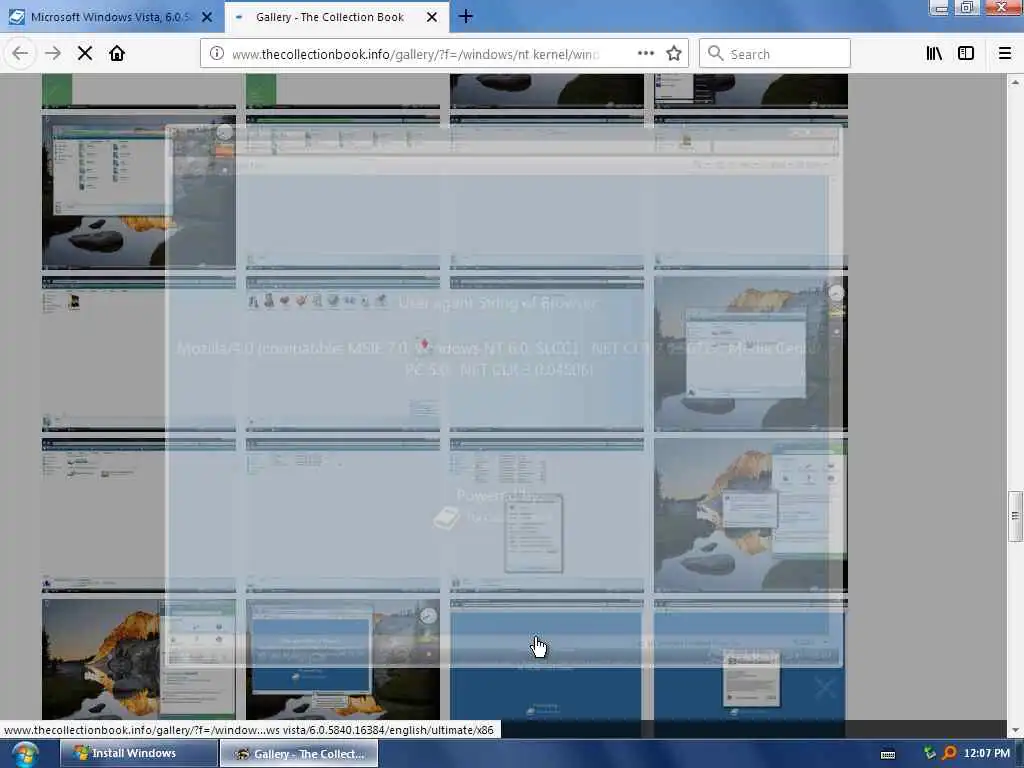Activate Gallery - The Collect... taskbar button
The image size is (1024, 768).
click(298, 753)
